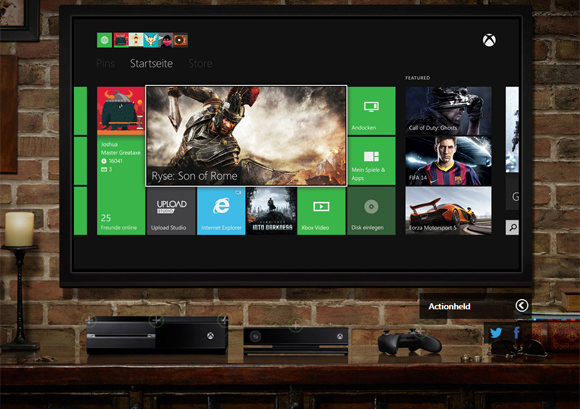Click the plus hotspot on the console's right corner

coord(224,320)
